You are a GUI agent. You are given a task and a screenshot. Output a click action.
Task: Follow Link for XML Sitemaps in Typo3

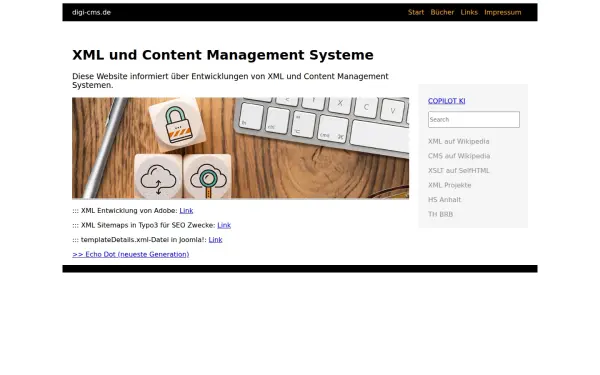pos(224,225)
